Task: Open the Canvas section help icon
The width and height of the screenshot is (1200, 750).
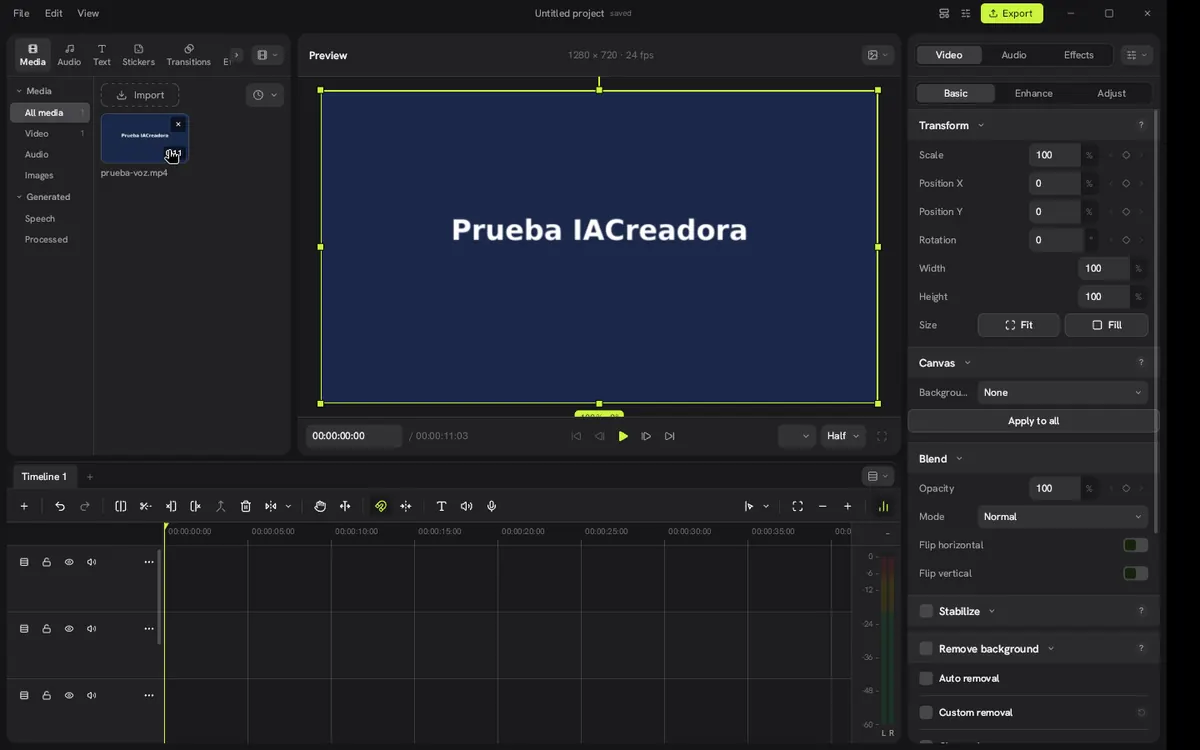Action: click(1141, 363)
